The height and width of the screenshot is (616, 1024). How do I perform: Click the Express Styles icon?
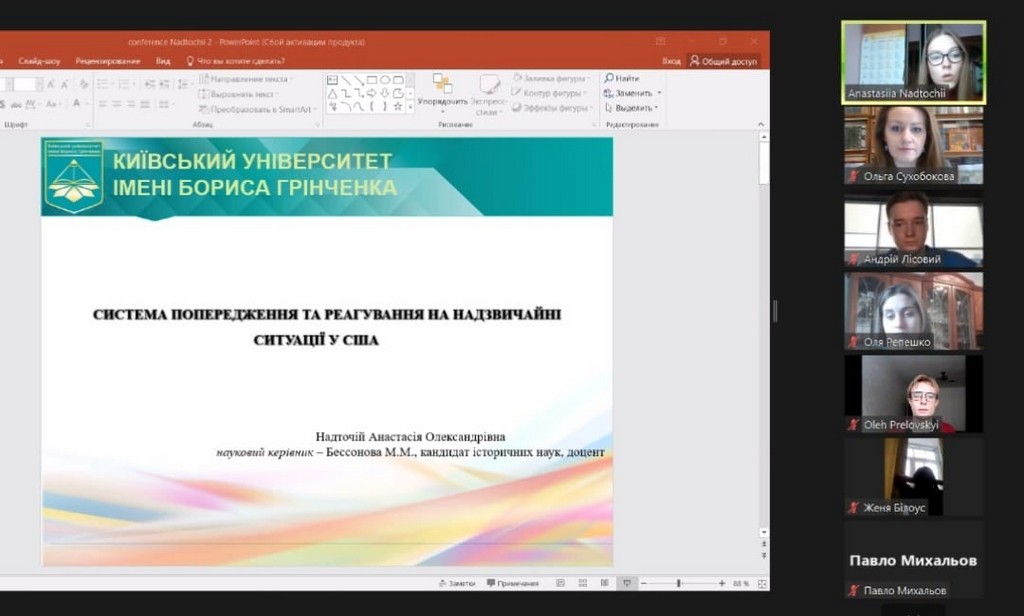489,90
